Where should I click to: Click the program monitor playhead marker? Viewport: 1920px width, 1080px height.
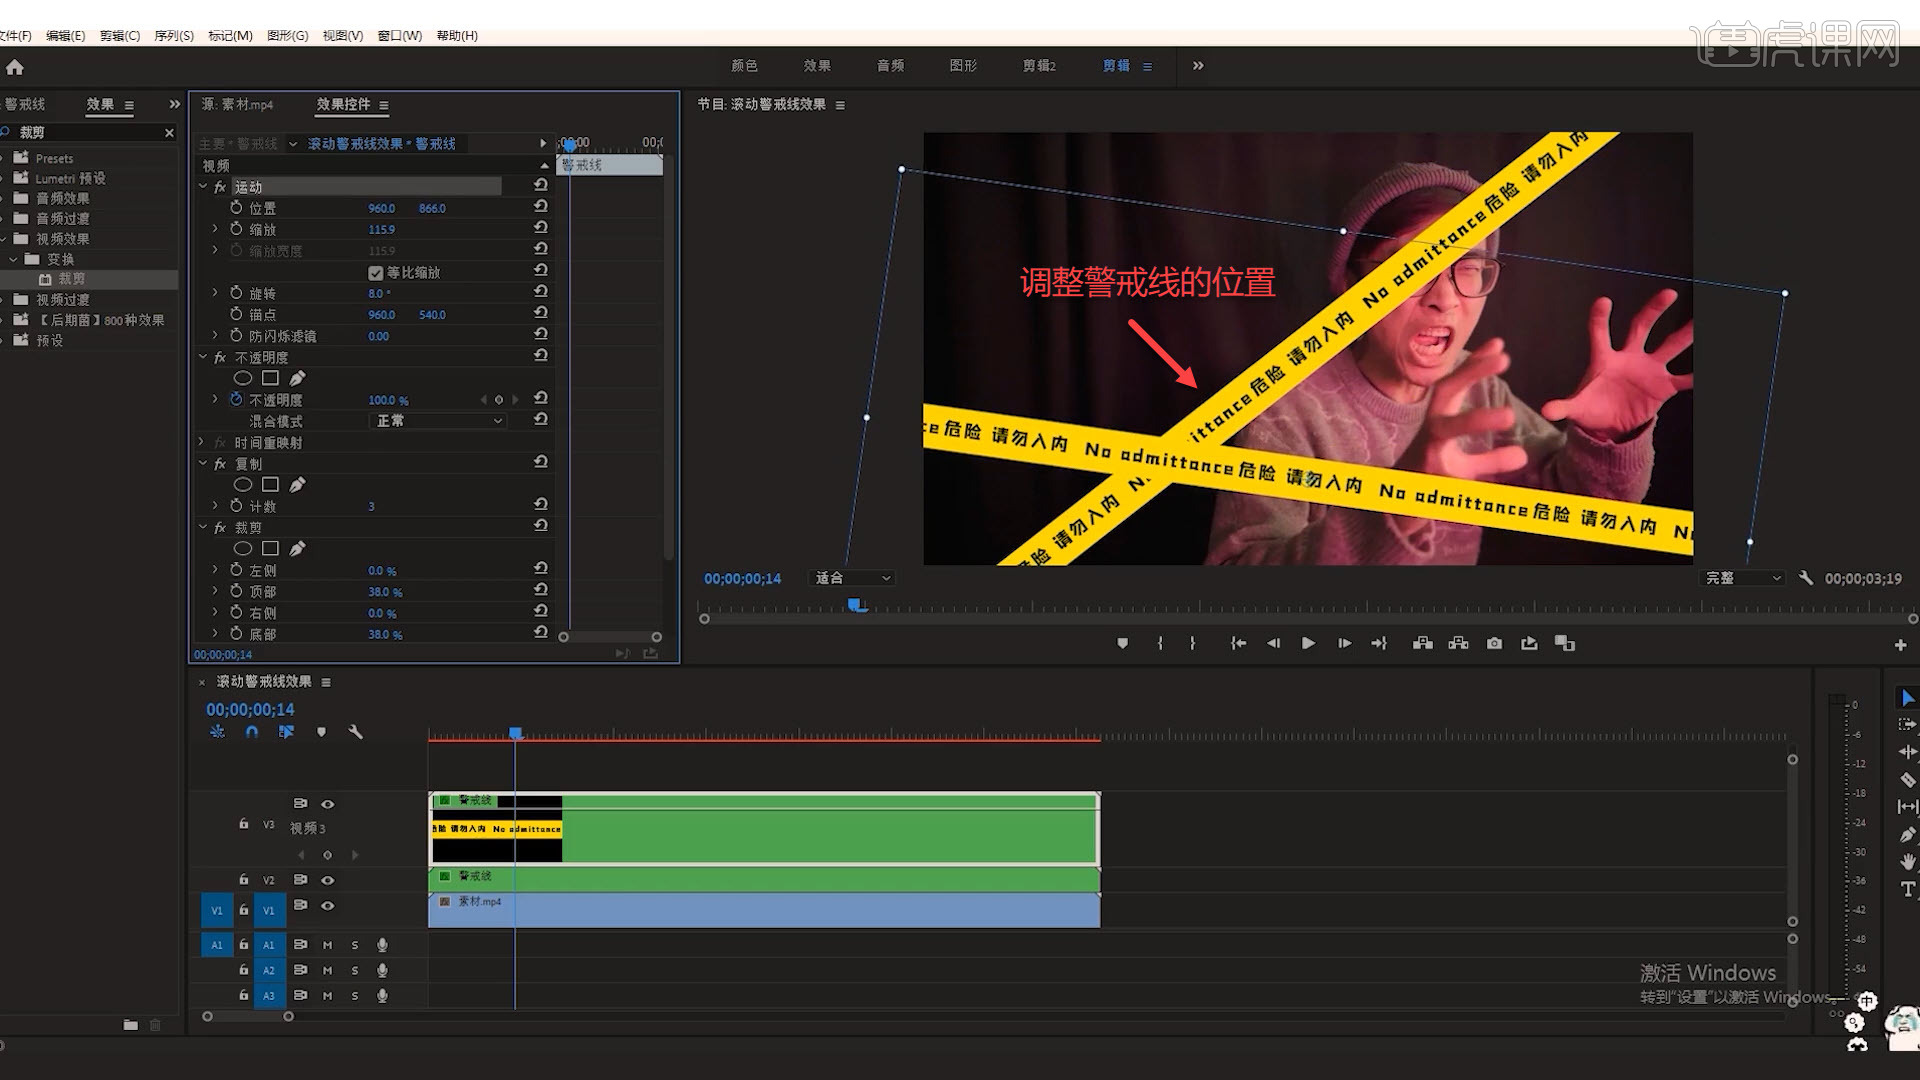click(856, 605)
